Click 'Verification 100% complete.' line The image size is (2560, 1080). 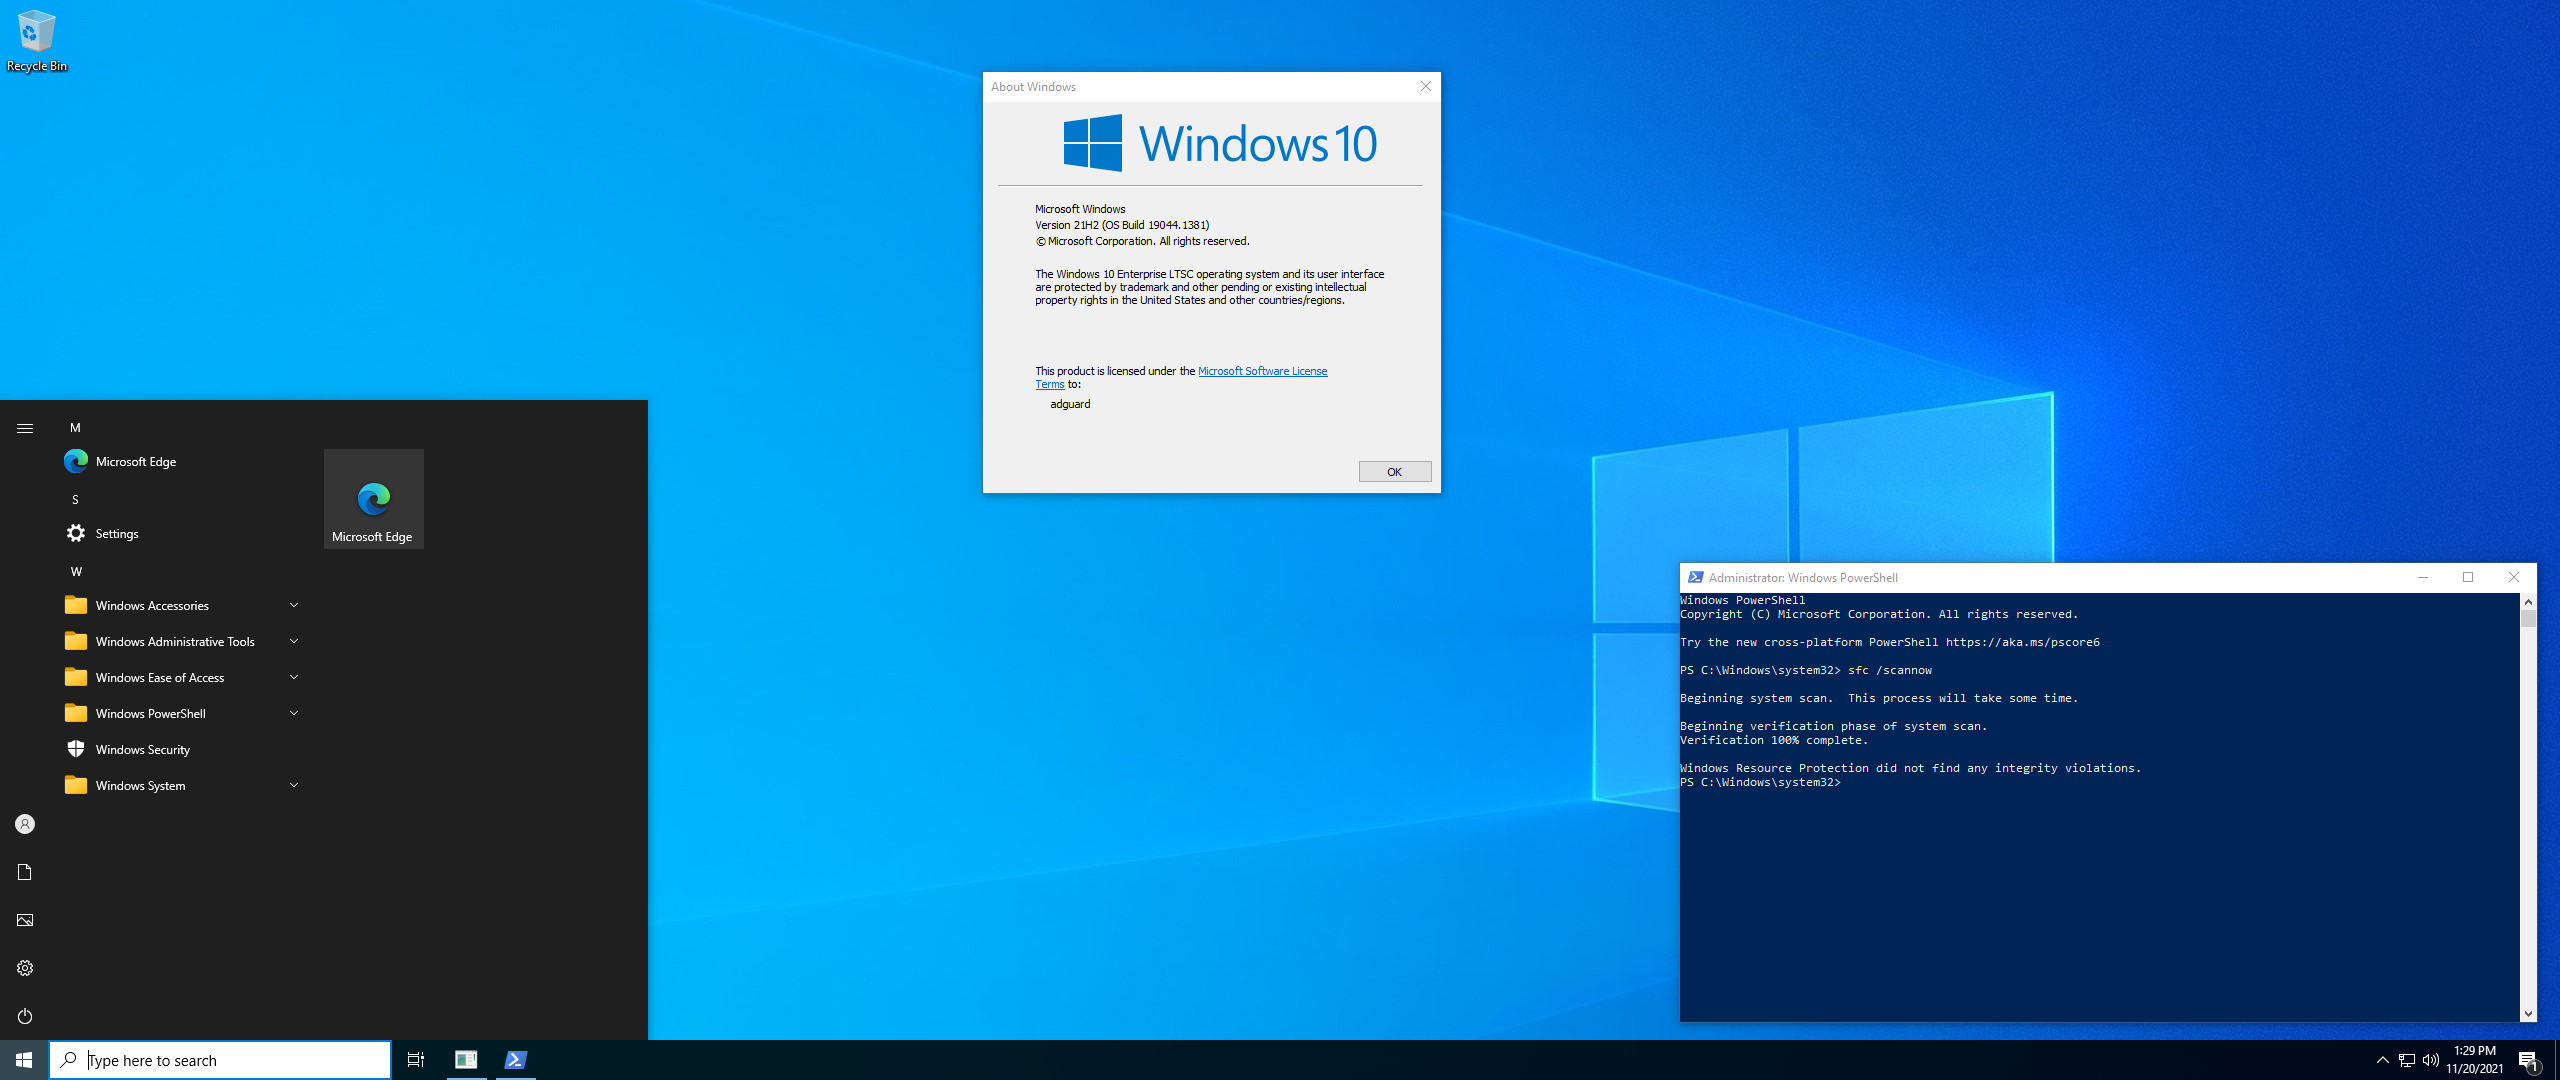click(x=1773, y=740)
